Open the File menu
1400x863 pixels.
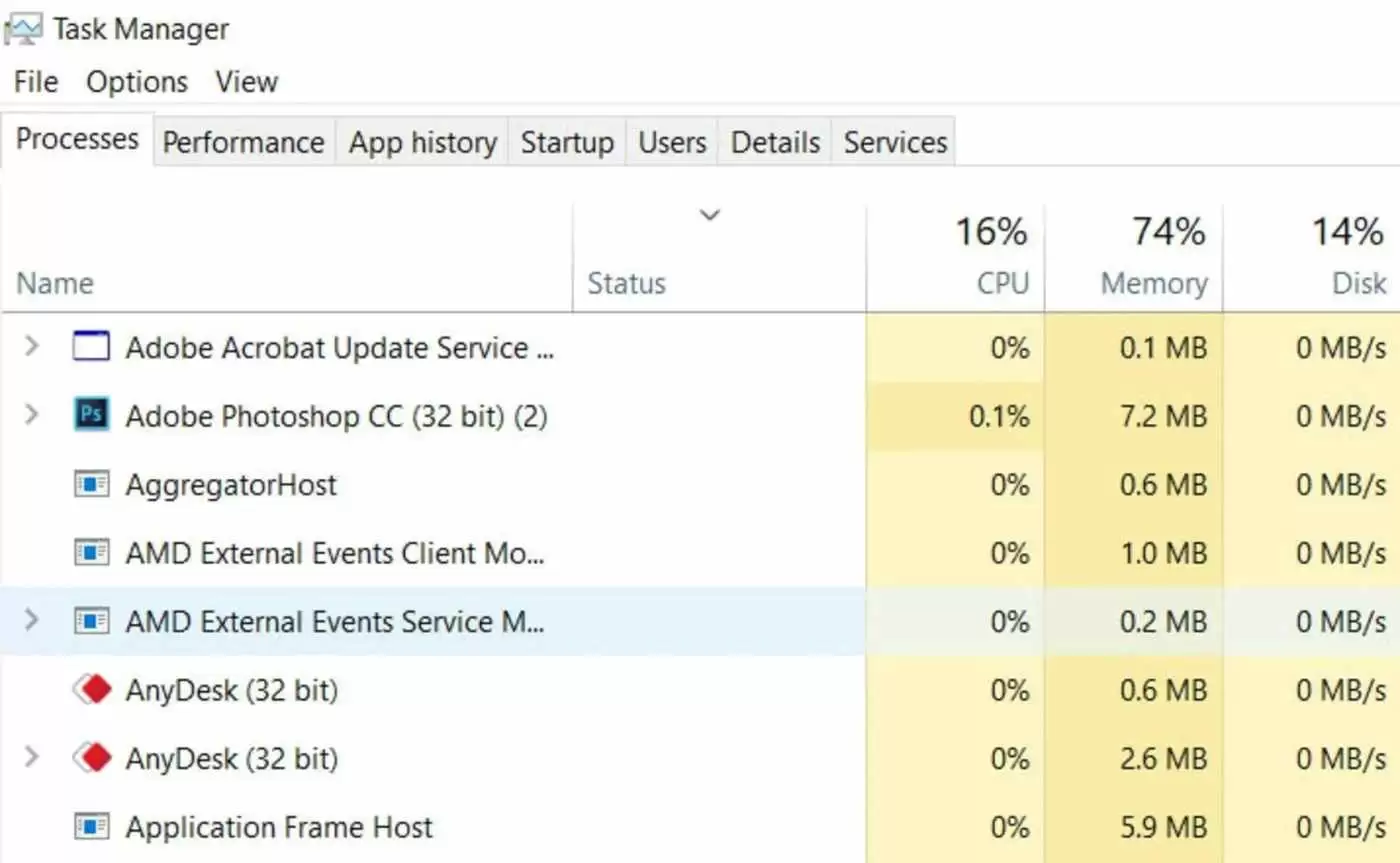click(36, 81)
